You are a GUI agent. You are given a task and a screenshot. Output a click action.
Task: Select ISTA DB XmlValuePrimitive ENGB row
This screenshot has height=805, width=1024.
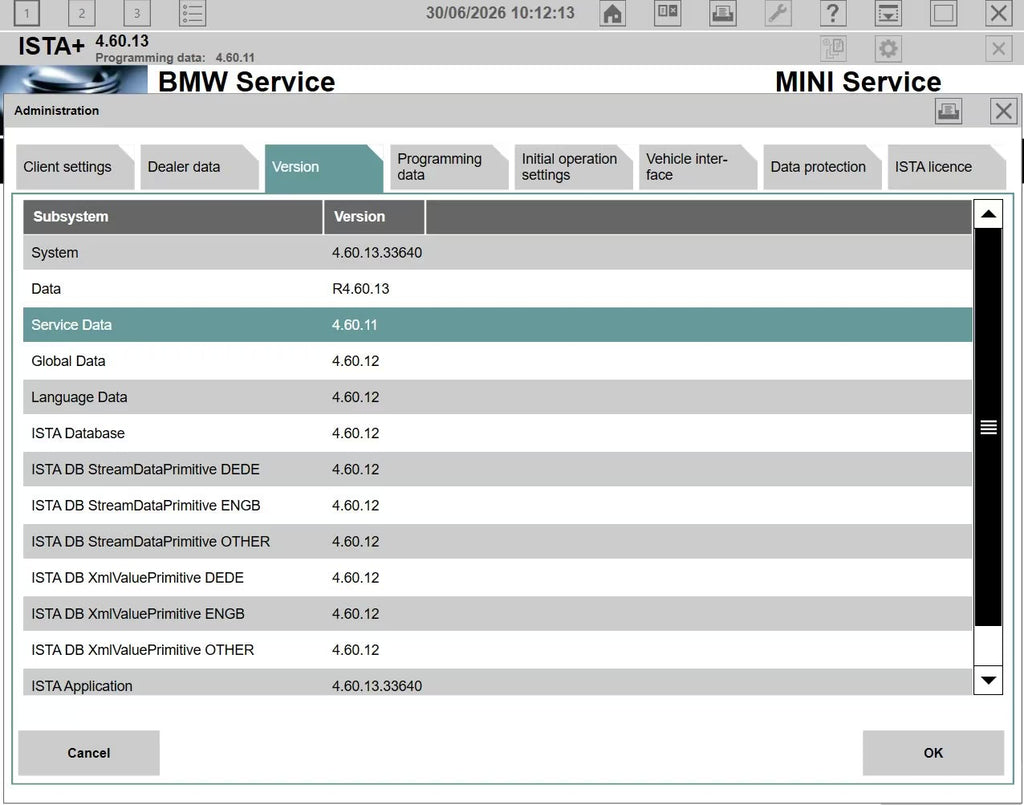[498, 614]
